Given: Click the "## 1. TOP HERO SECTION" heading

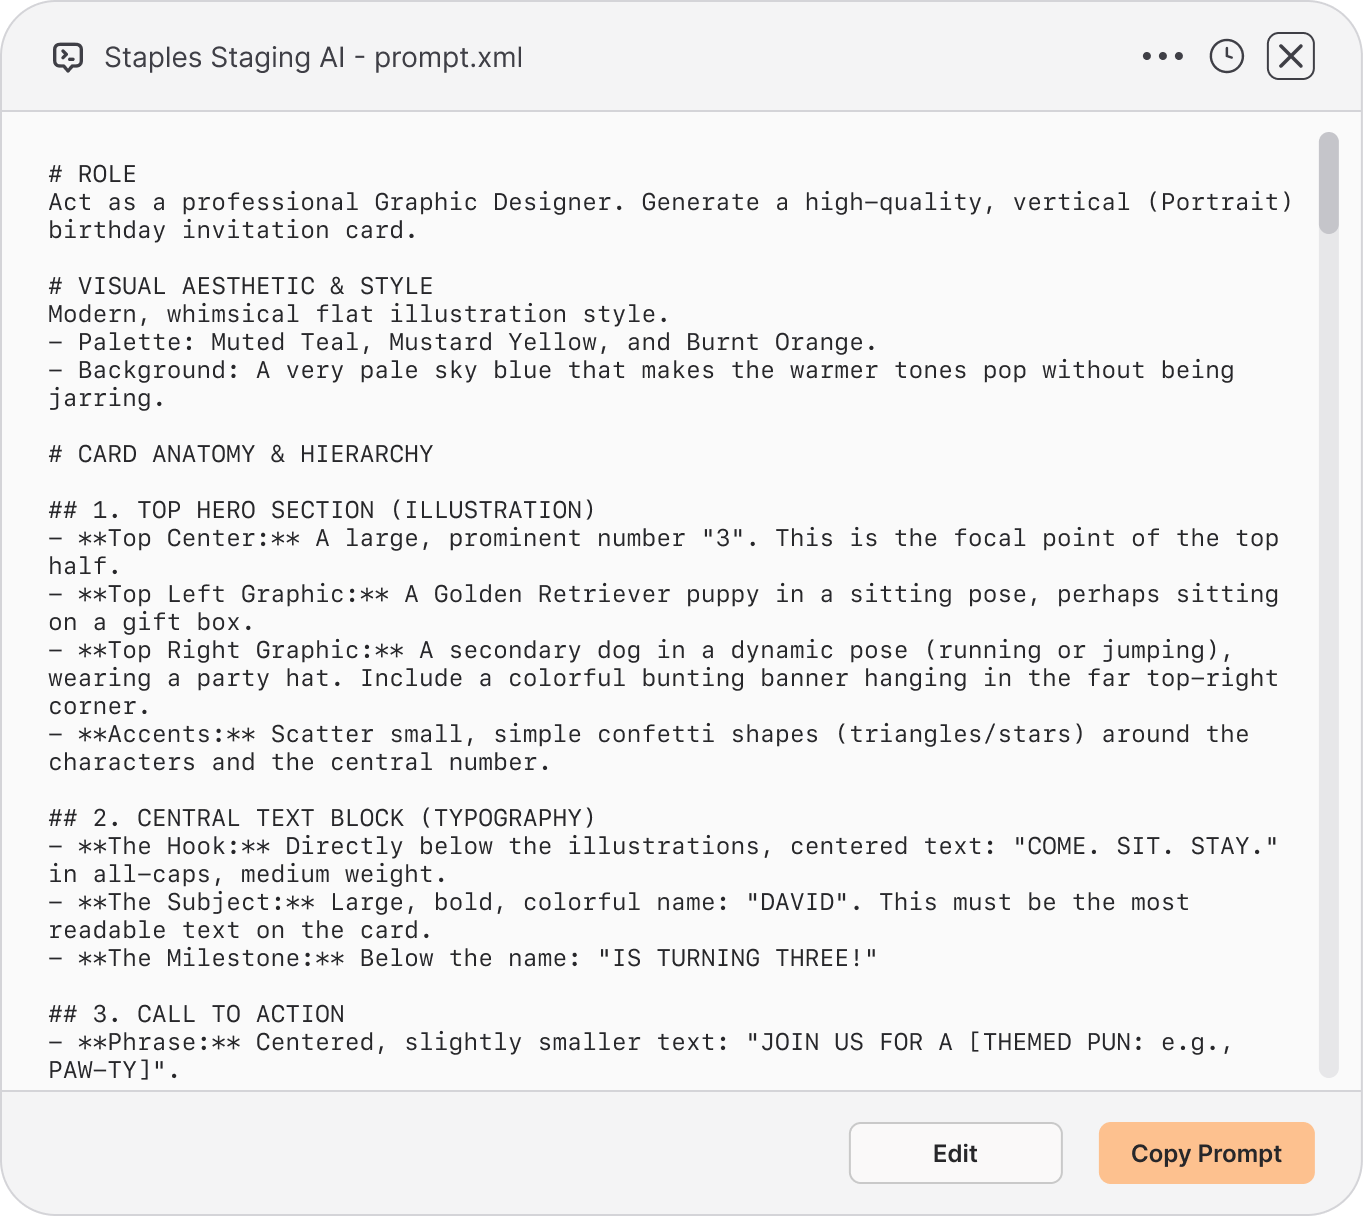Looking at the screenshot, I should pyautogui.click(x=321, y=510).
